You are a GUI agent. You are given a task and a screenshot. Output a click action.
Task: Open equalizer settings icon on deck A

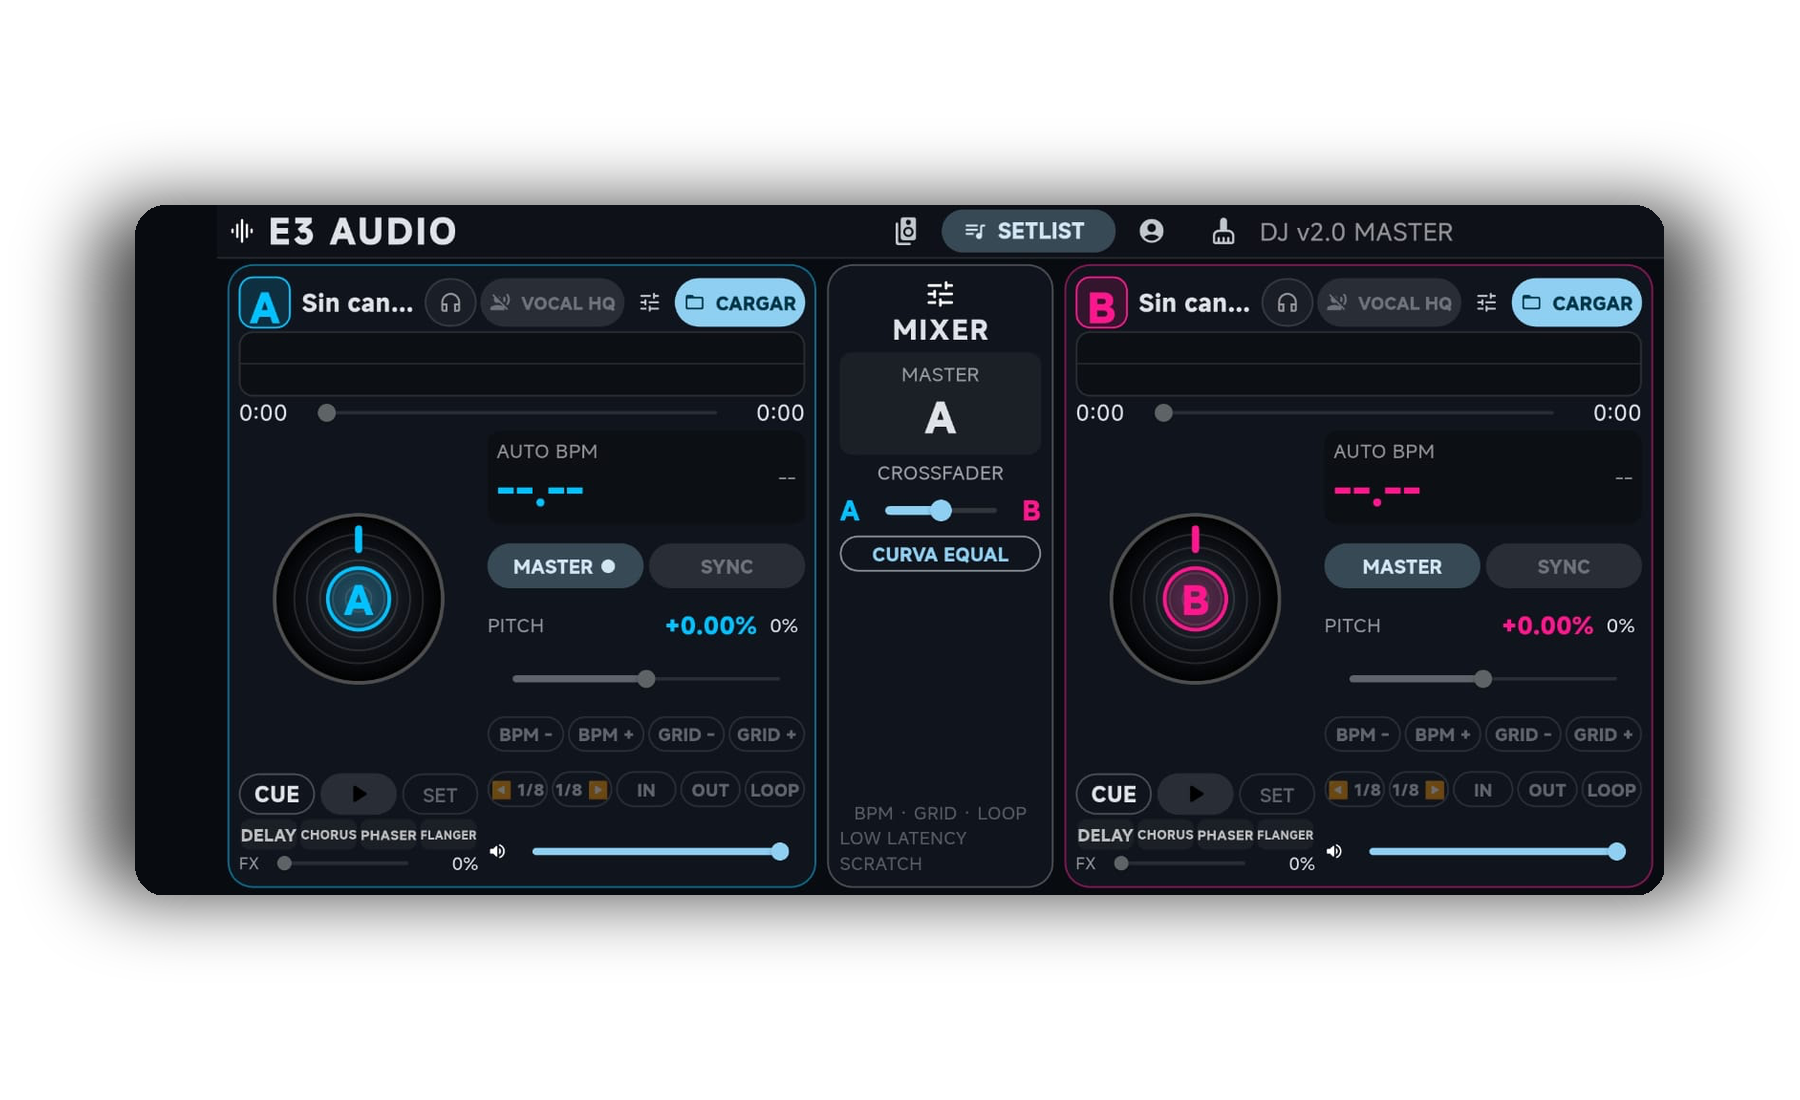(x=650, y=302)
